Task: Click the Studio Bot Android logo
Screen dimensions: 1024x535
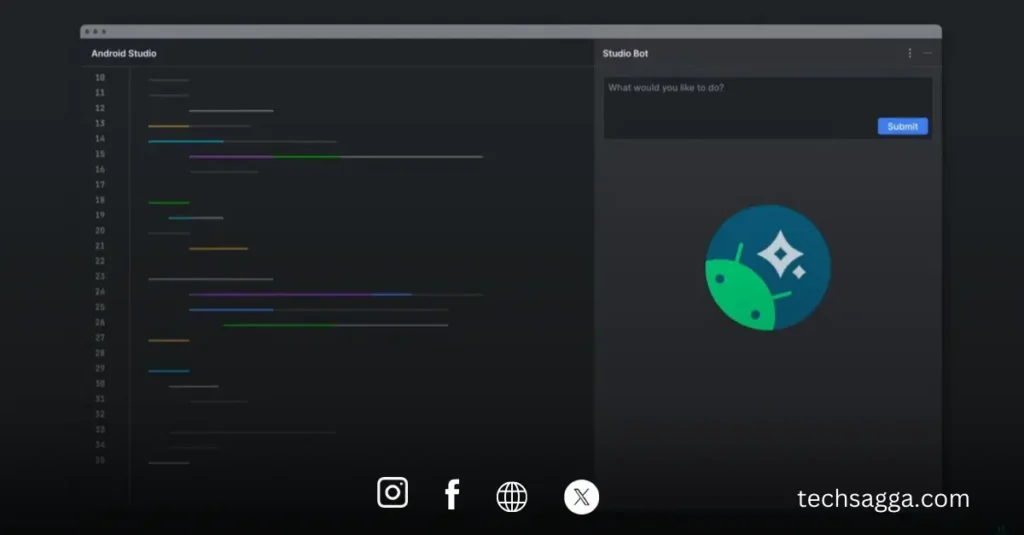Action: pos(768,268)
